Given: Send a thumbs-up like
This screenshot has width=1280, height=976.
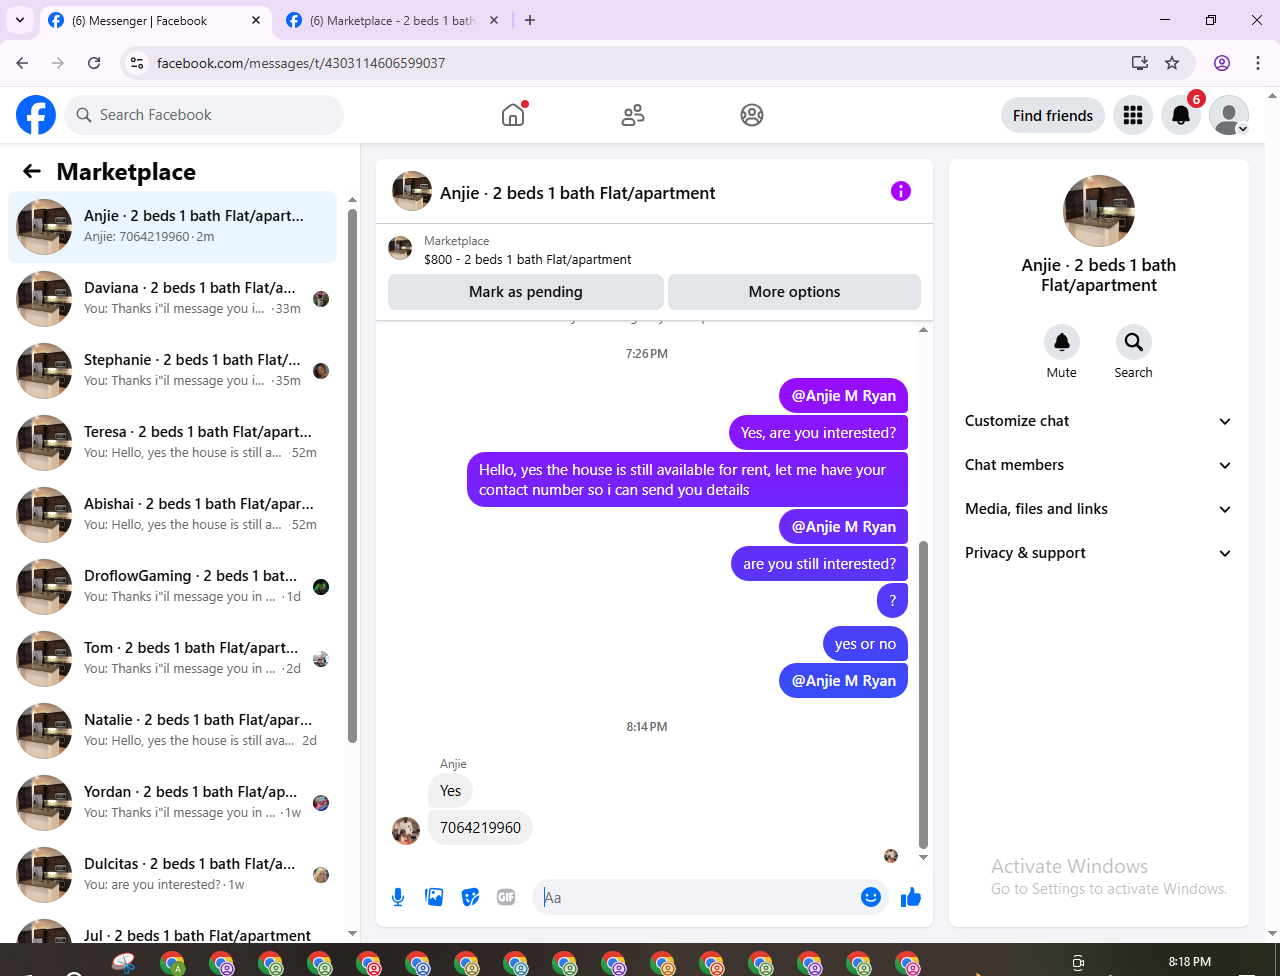Looking at the screenshot, I should pos(910,897).
